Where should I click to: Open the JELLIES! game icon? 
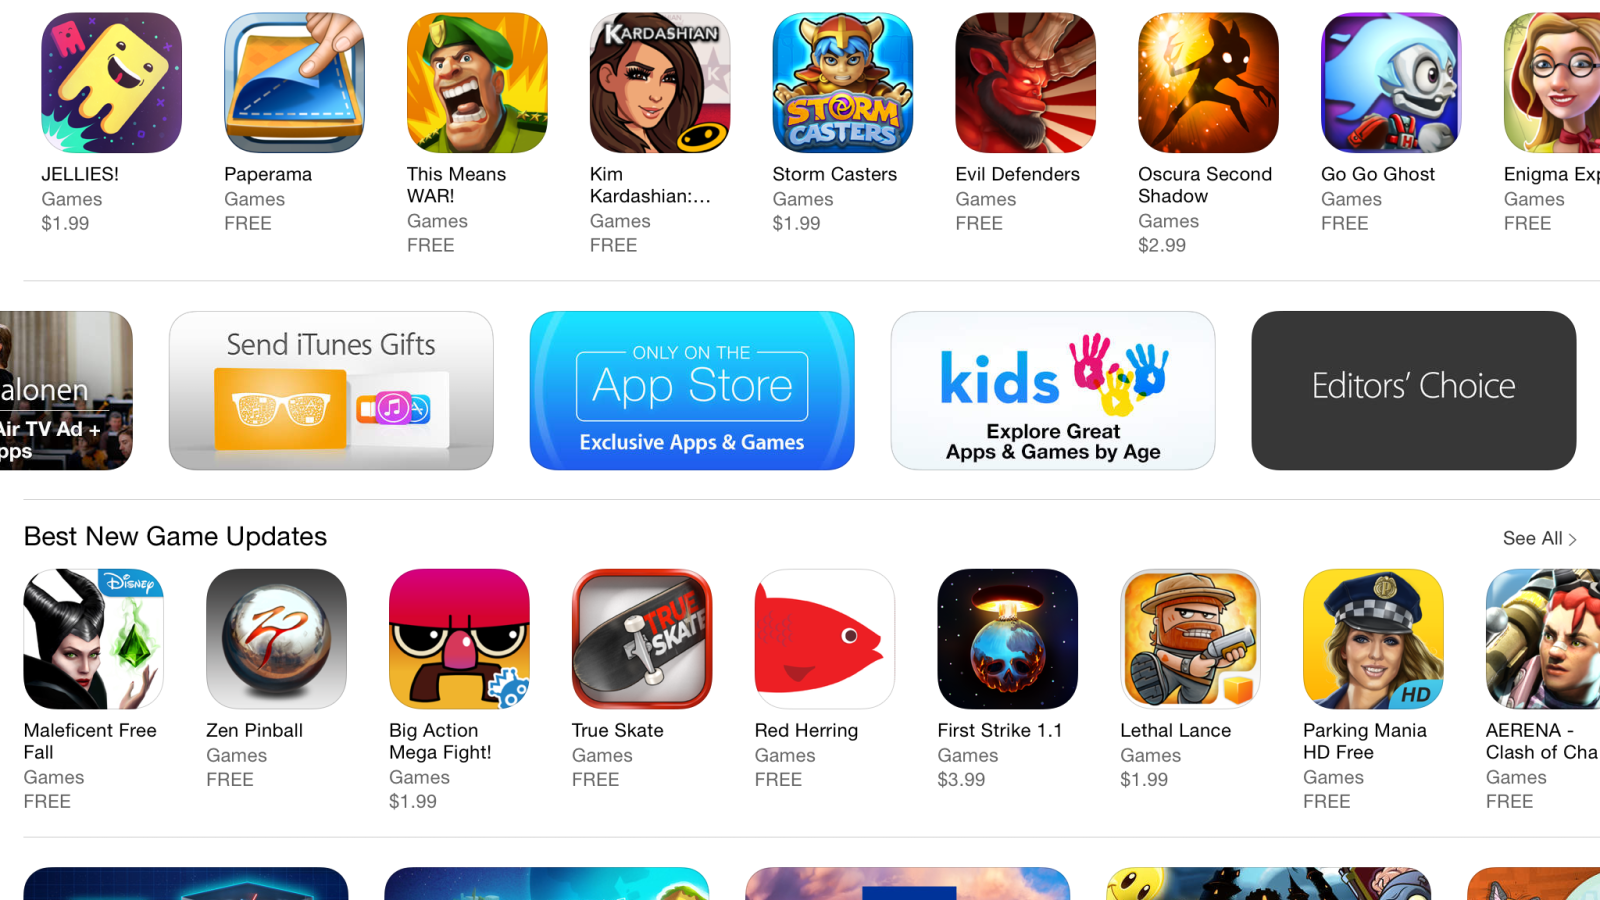tap(111, 83)
